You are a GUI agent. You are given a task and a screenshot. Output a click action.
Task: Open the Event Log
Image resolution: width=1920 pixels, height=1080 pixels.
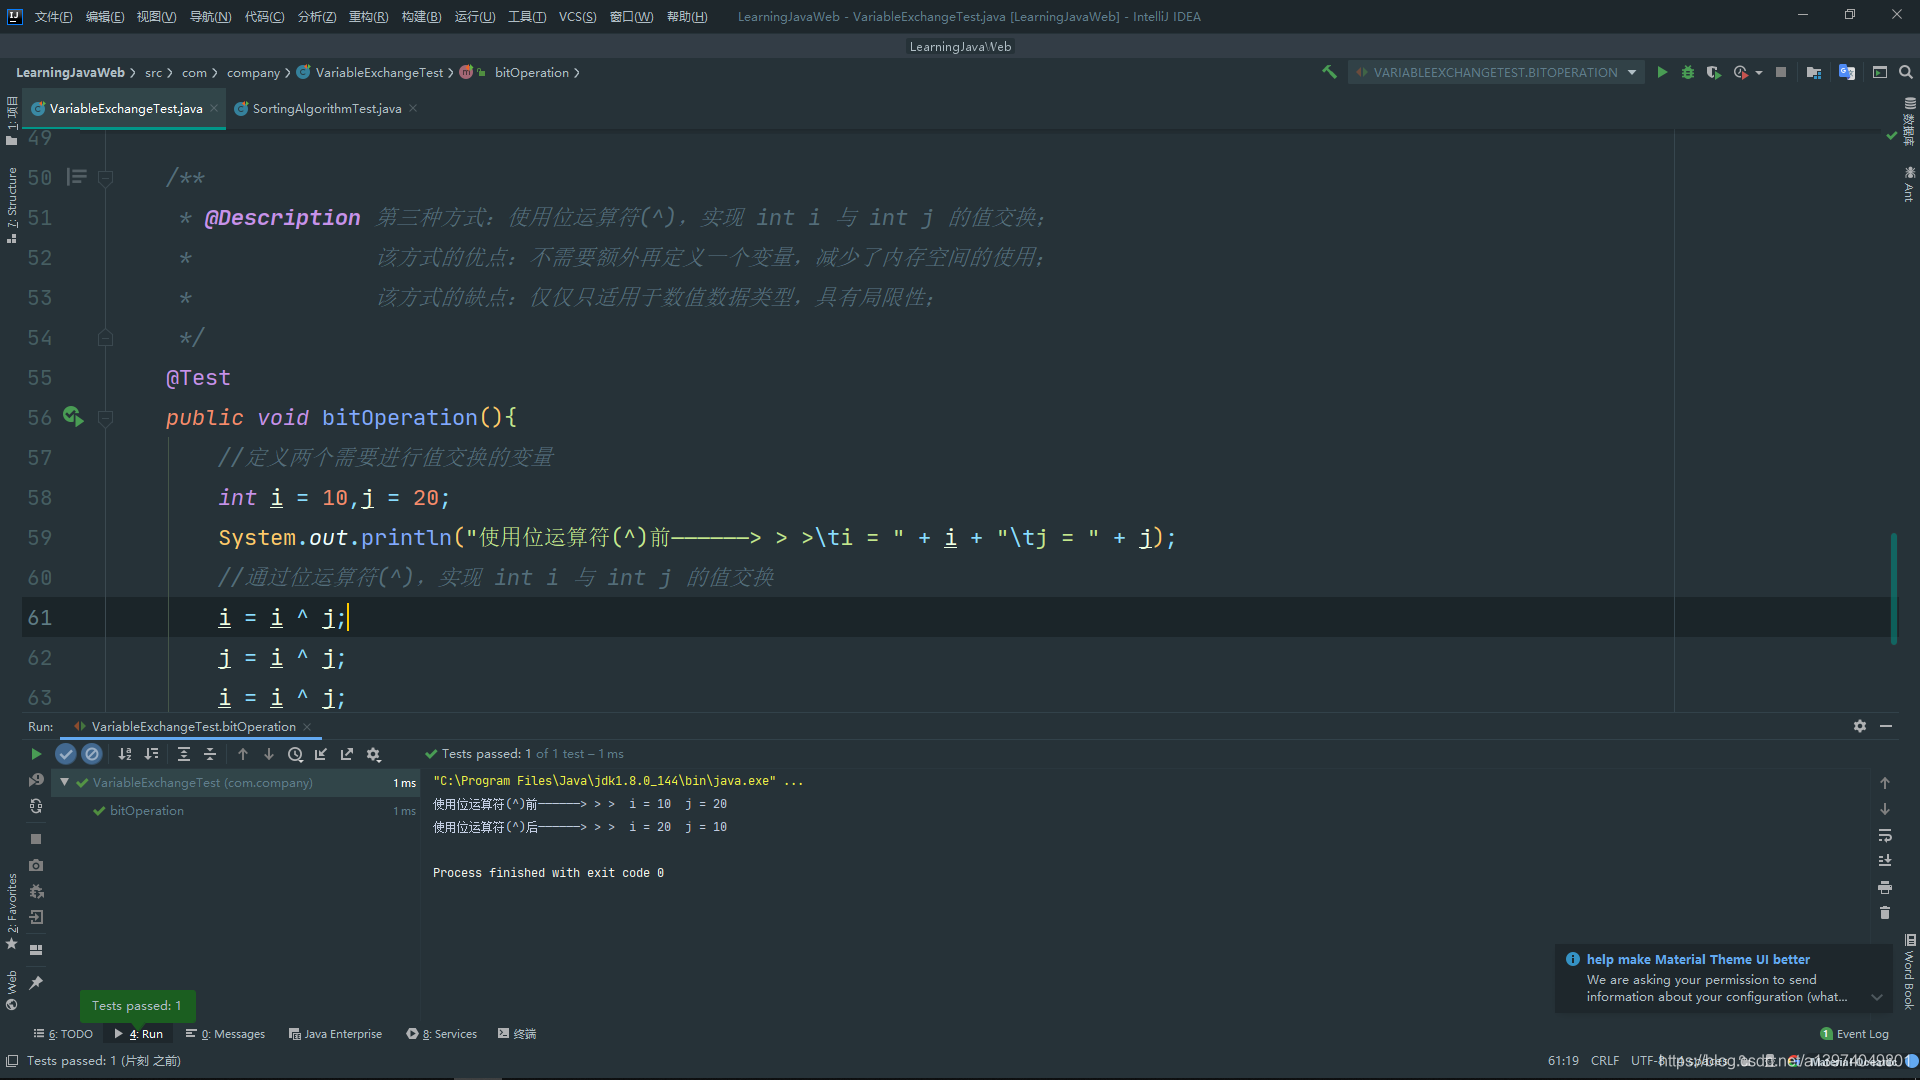coord(1855,1034)
